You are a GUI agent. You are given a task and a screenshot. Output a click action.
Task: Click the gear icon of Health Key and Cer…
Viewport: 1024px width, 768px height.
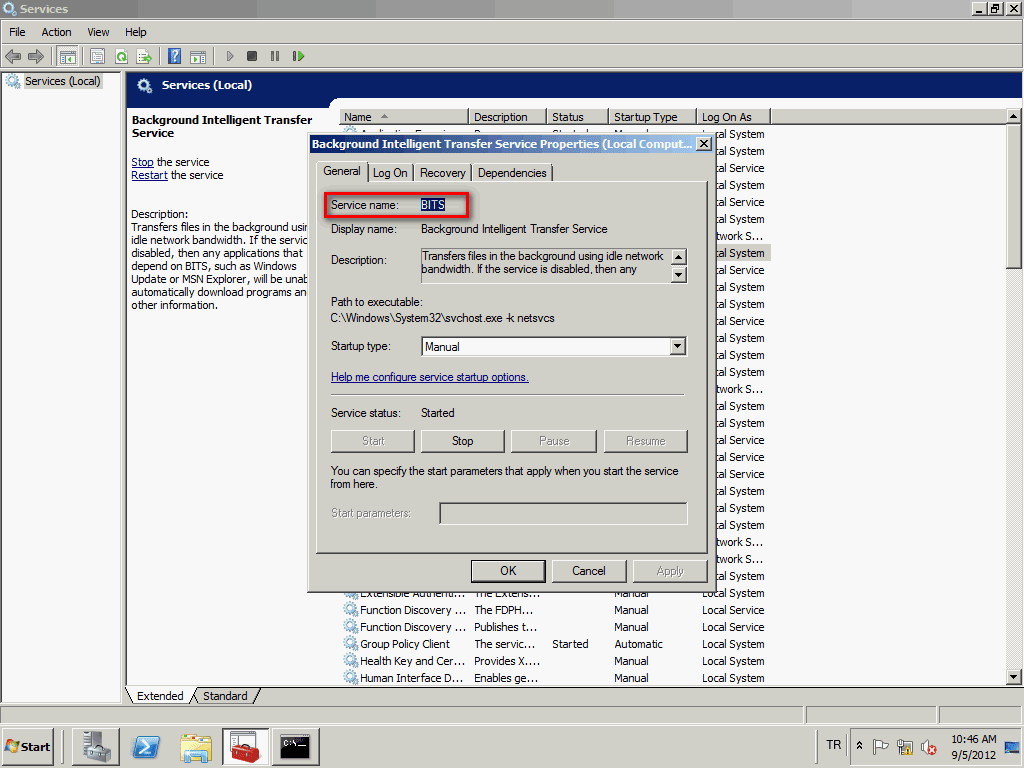(x=351, y=661)
